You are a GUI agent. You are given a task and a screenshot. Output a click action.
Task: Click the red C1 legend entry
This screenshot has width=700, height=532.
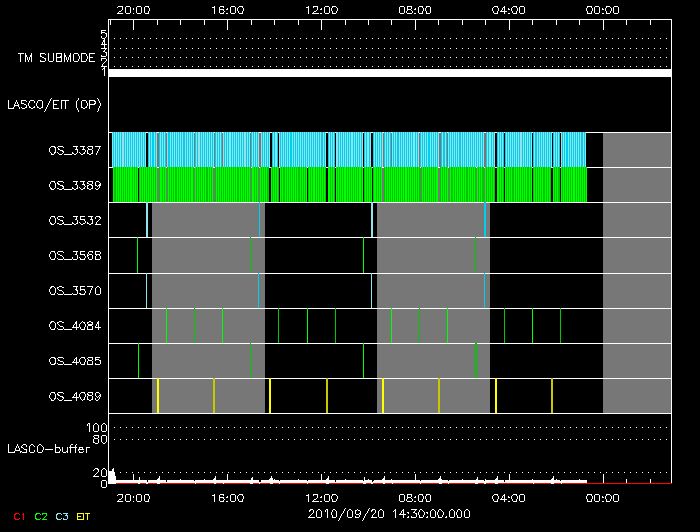click(x=17, y=516)
